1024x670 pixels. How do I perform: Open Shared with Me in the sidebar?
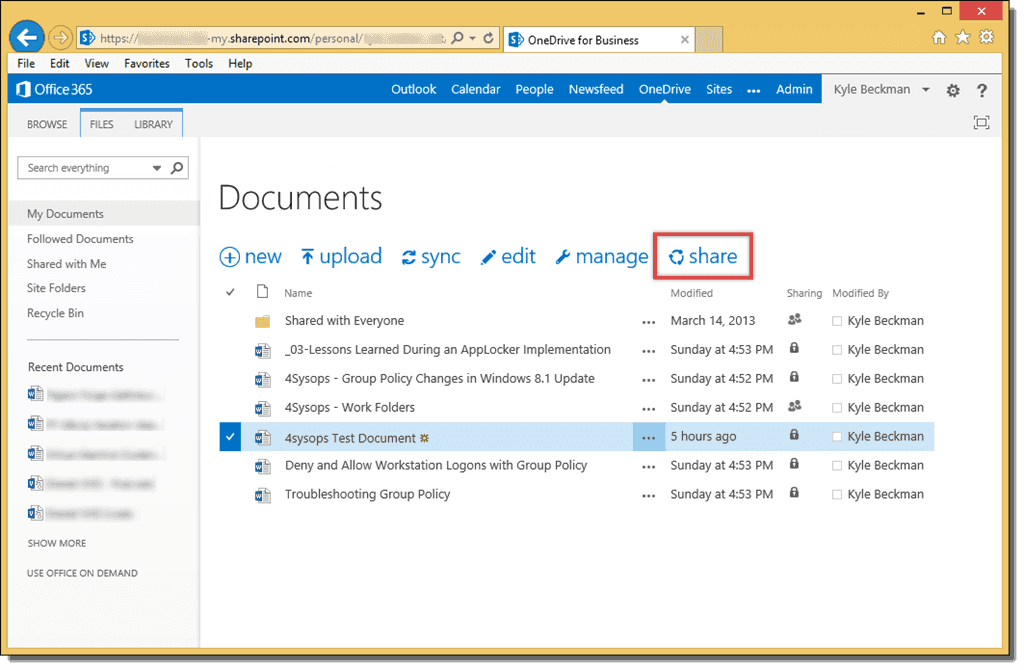coord(67,264)
